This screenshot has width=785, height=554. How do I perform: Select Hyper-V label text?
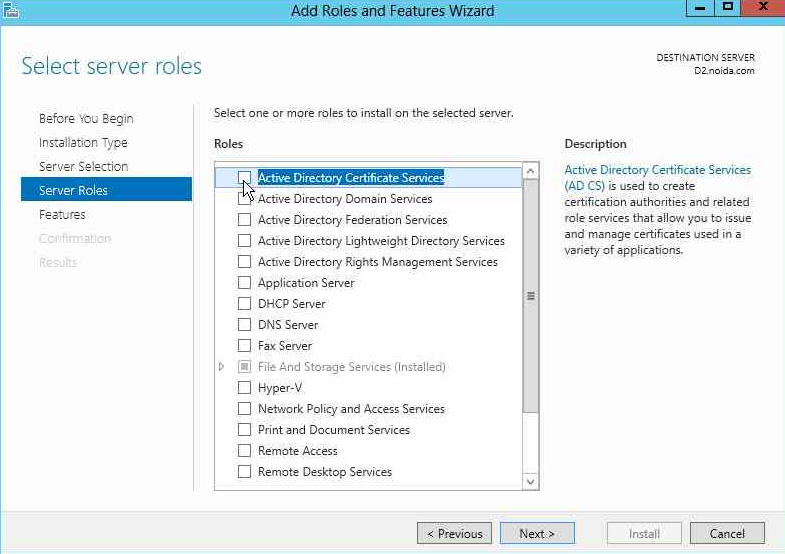pos(280,388)
